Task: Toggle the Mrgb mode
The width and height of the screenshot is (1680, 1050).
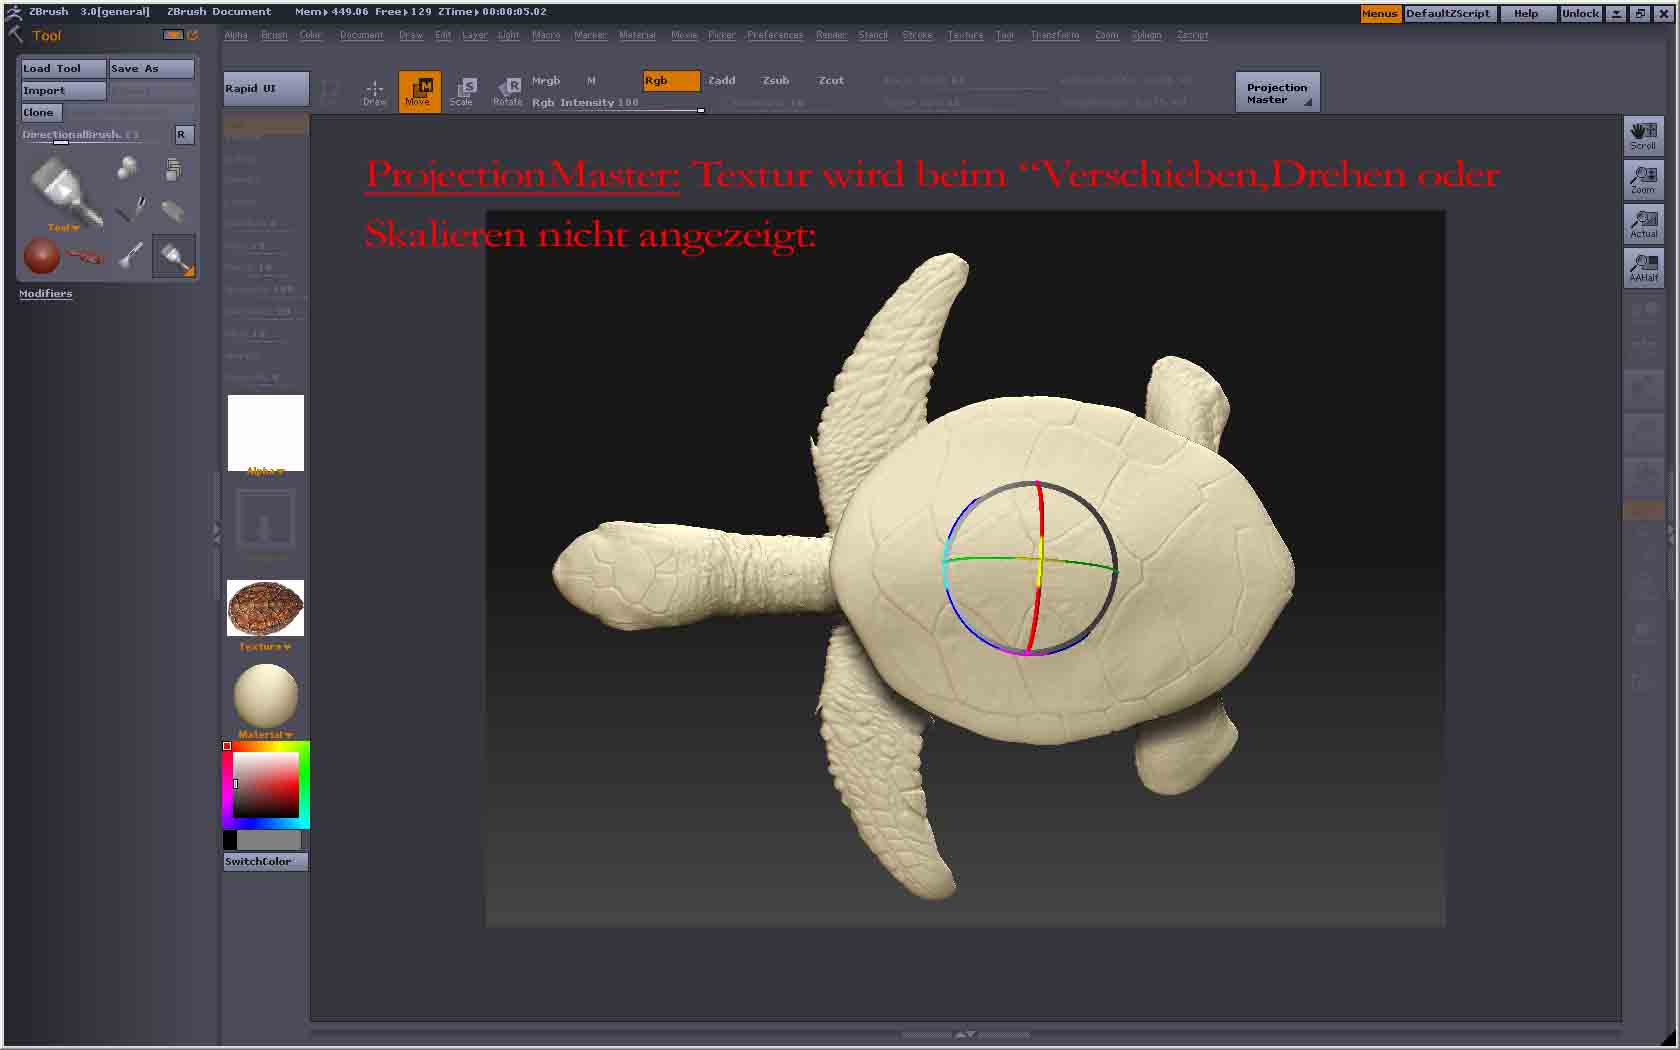Action: pyautogui.click(x=546, y=81)
